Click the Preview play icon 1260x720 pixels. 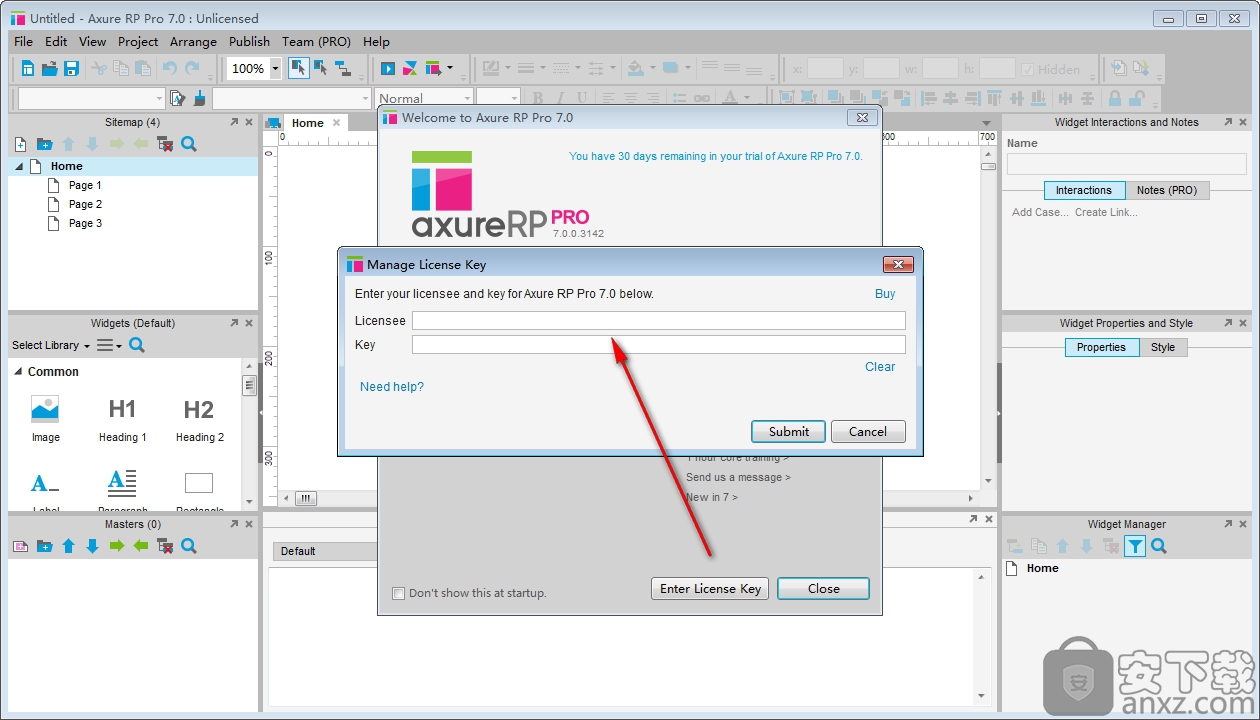pos(388,68)
